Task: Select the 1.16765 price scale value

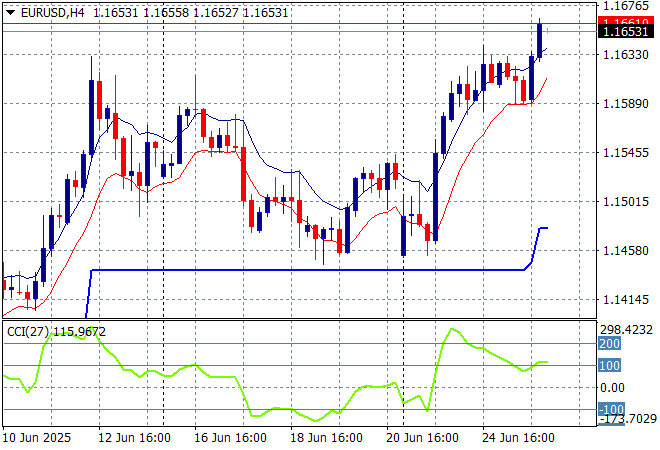Action: 626,6
